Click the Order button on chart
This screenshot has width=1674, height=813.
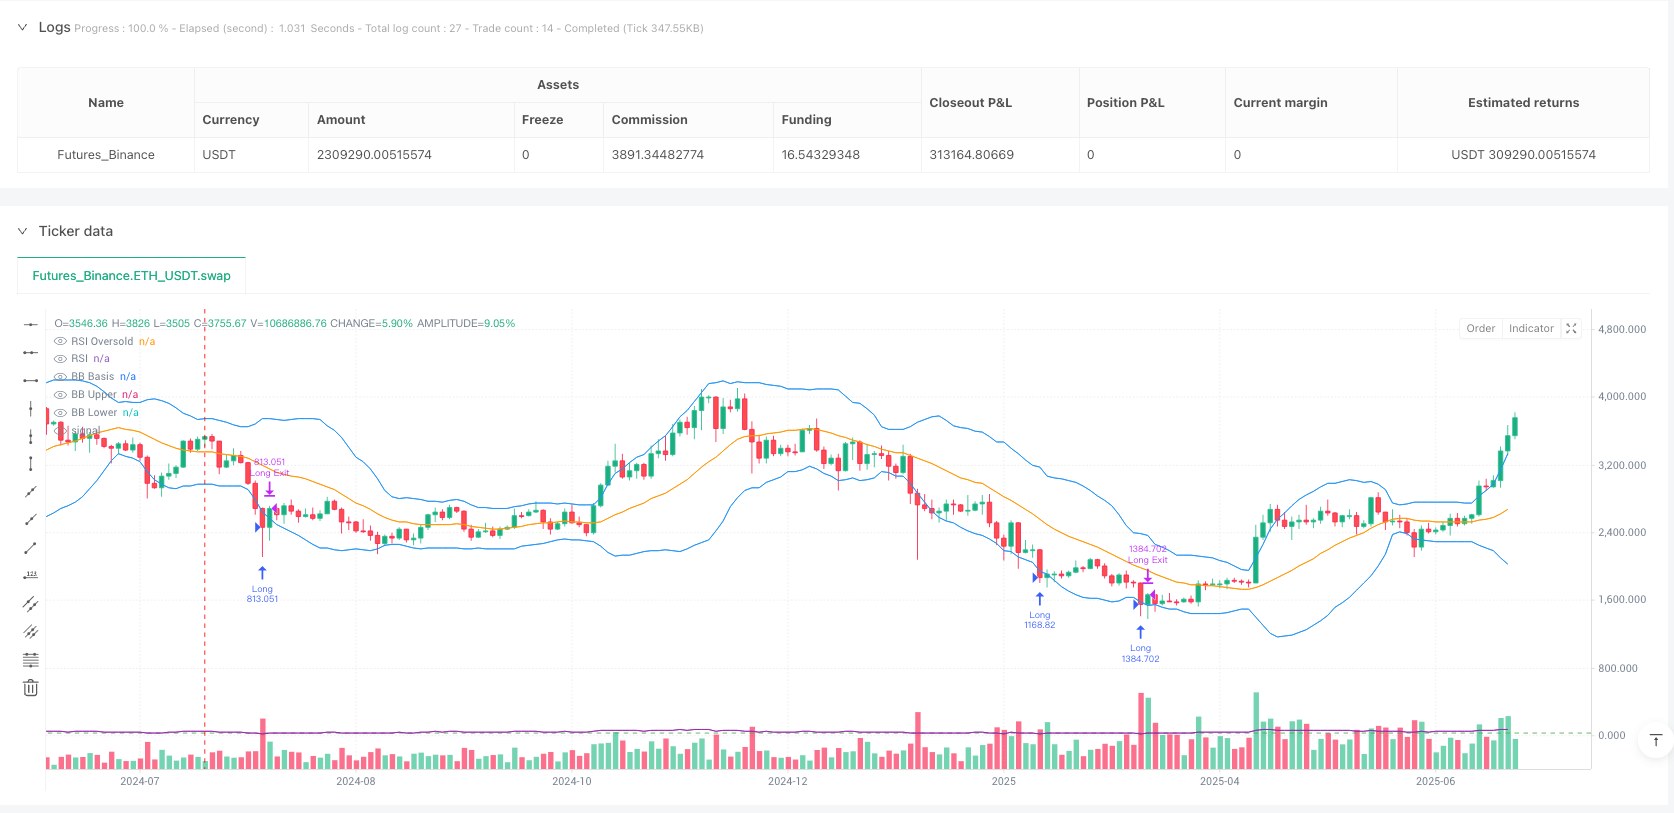click(x=1480, y=328)
